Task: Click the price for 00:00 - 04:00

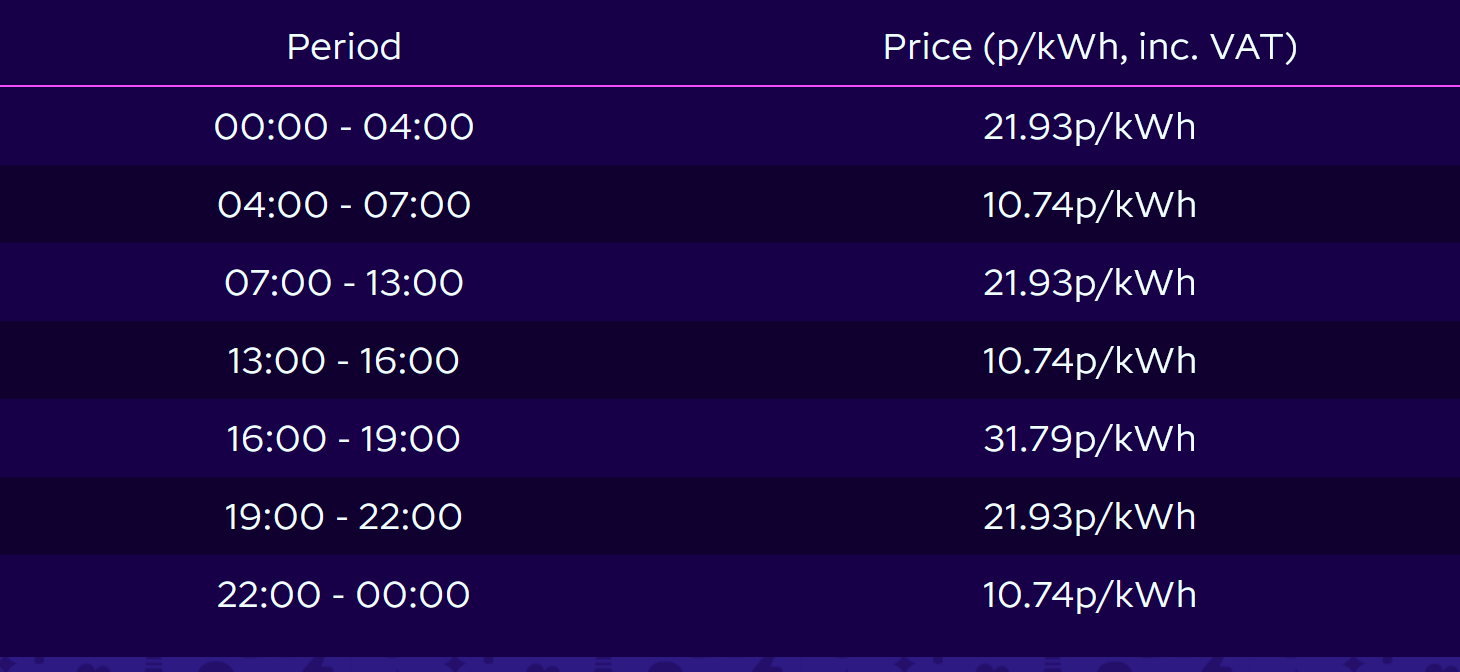Action: pos(1089,127)
